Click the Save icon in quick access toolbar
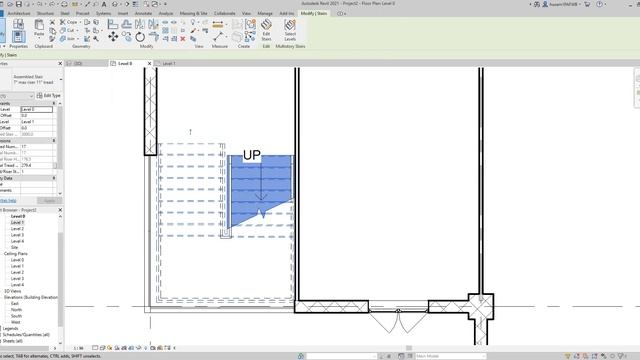The image size is (640, 360). pos(19,4)
